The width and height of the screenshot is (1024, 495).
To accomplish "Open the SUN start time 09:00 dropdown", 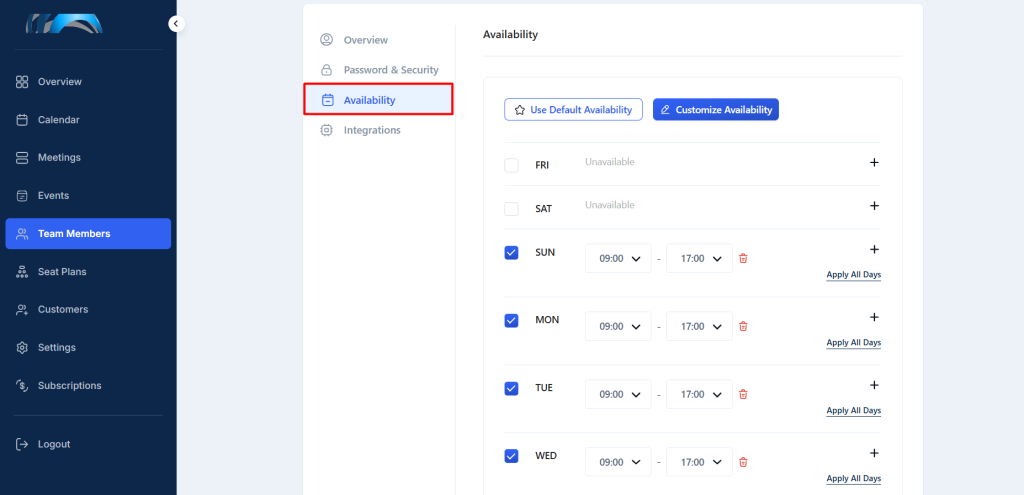I will coord(618,258).
